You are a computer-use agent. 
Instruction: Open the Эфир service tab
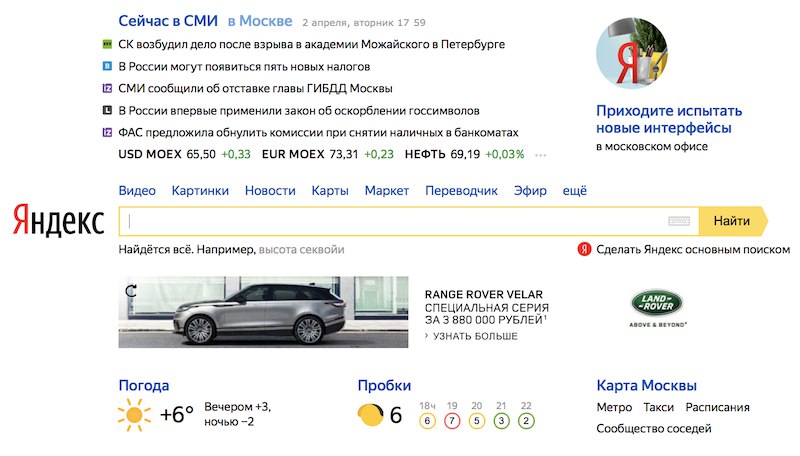point(530,191)
